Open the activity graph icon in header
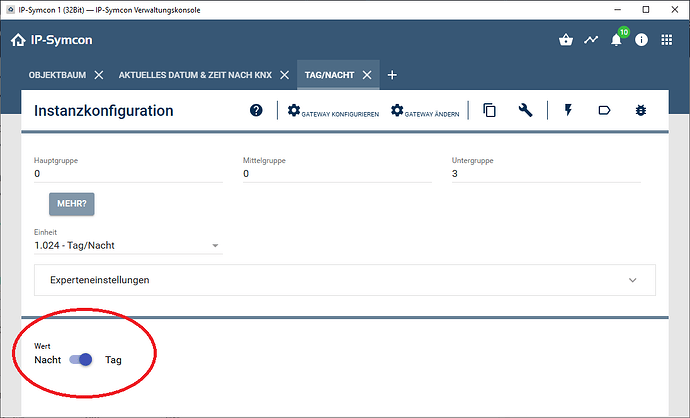Image resolution: width=690 pixels, height=418 pixels. click(x=591, y=41)
